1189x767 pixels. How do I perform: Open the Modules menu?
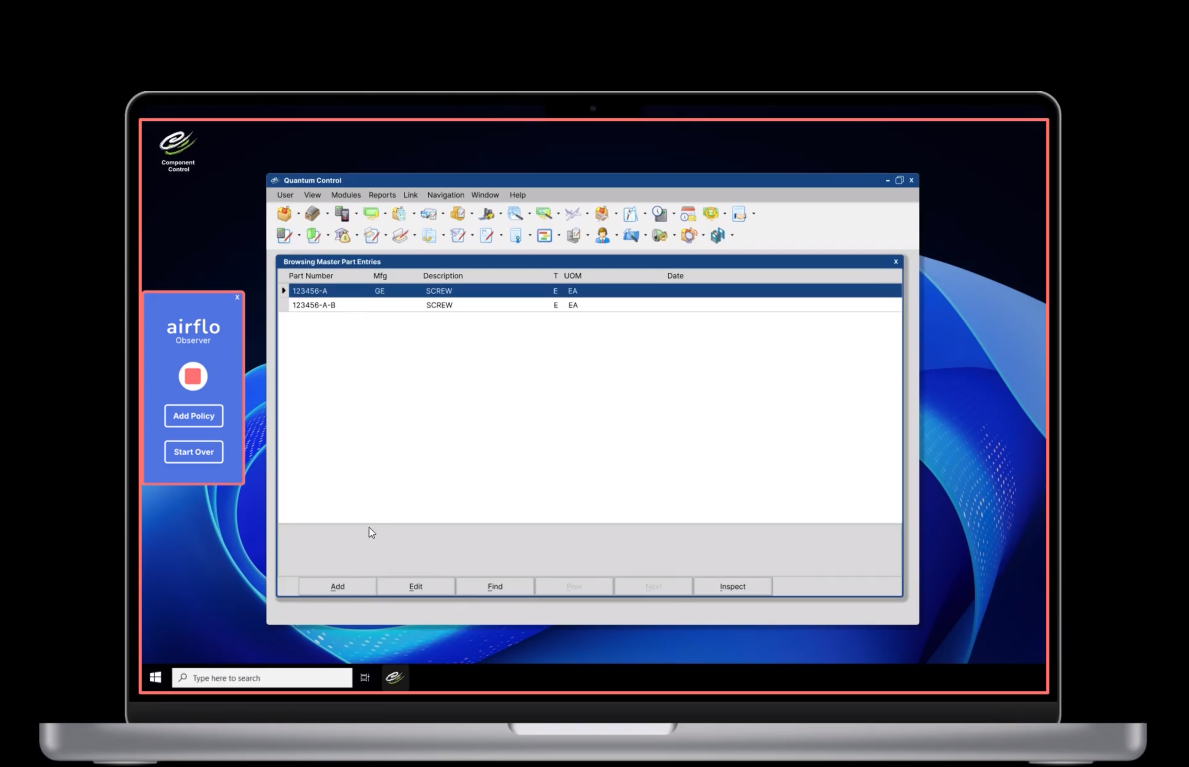coord(345,195)
